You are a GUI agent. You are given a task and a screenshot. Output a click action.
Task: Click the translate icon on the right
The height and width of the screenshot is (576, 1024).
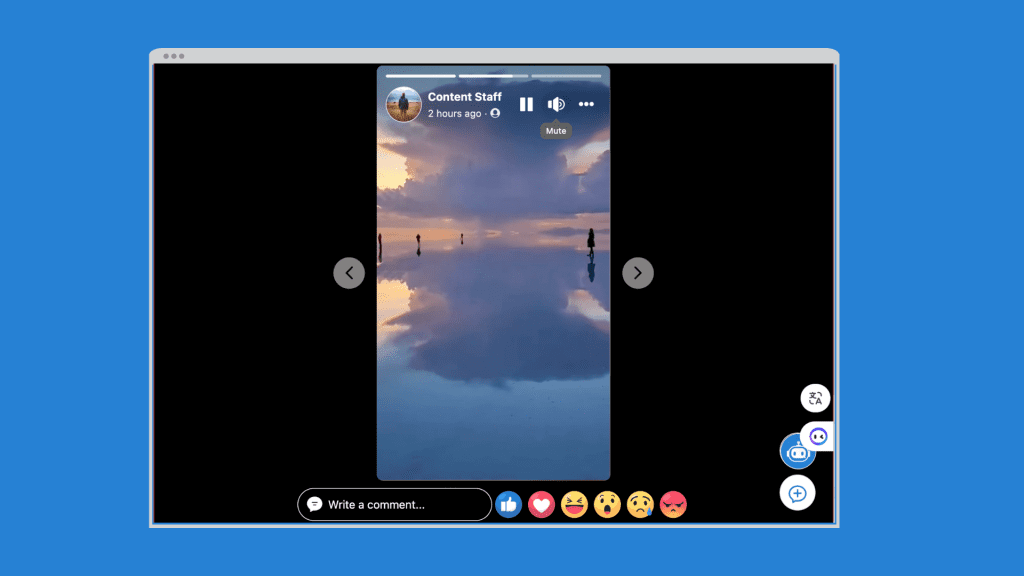point(815,398)
